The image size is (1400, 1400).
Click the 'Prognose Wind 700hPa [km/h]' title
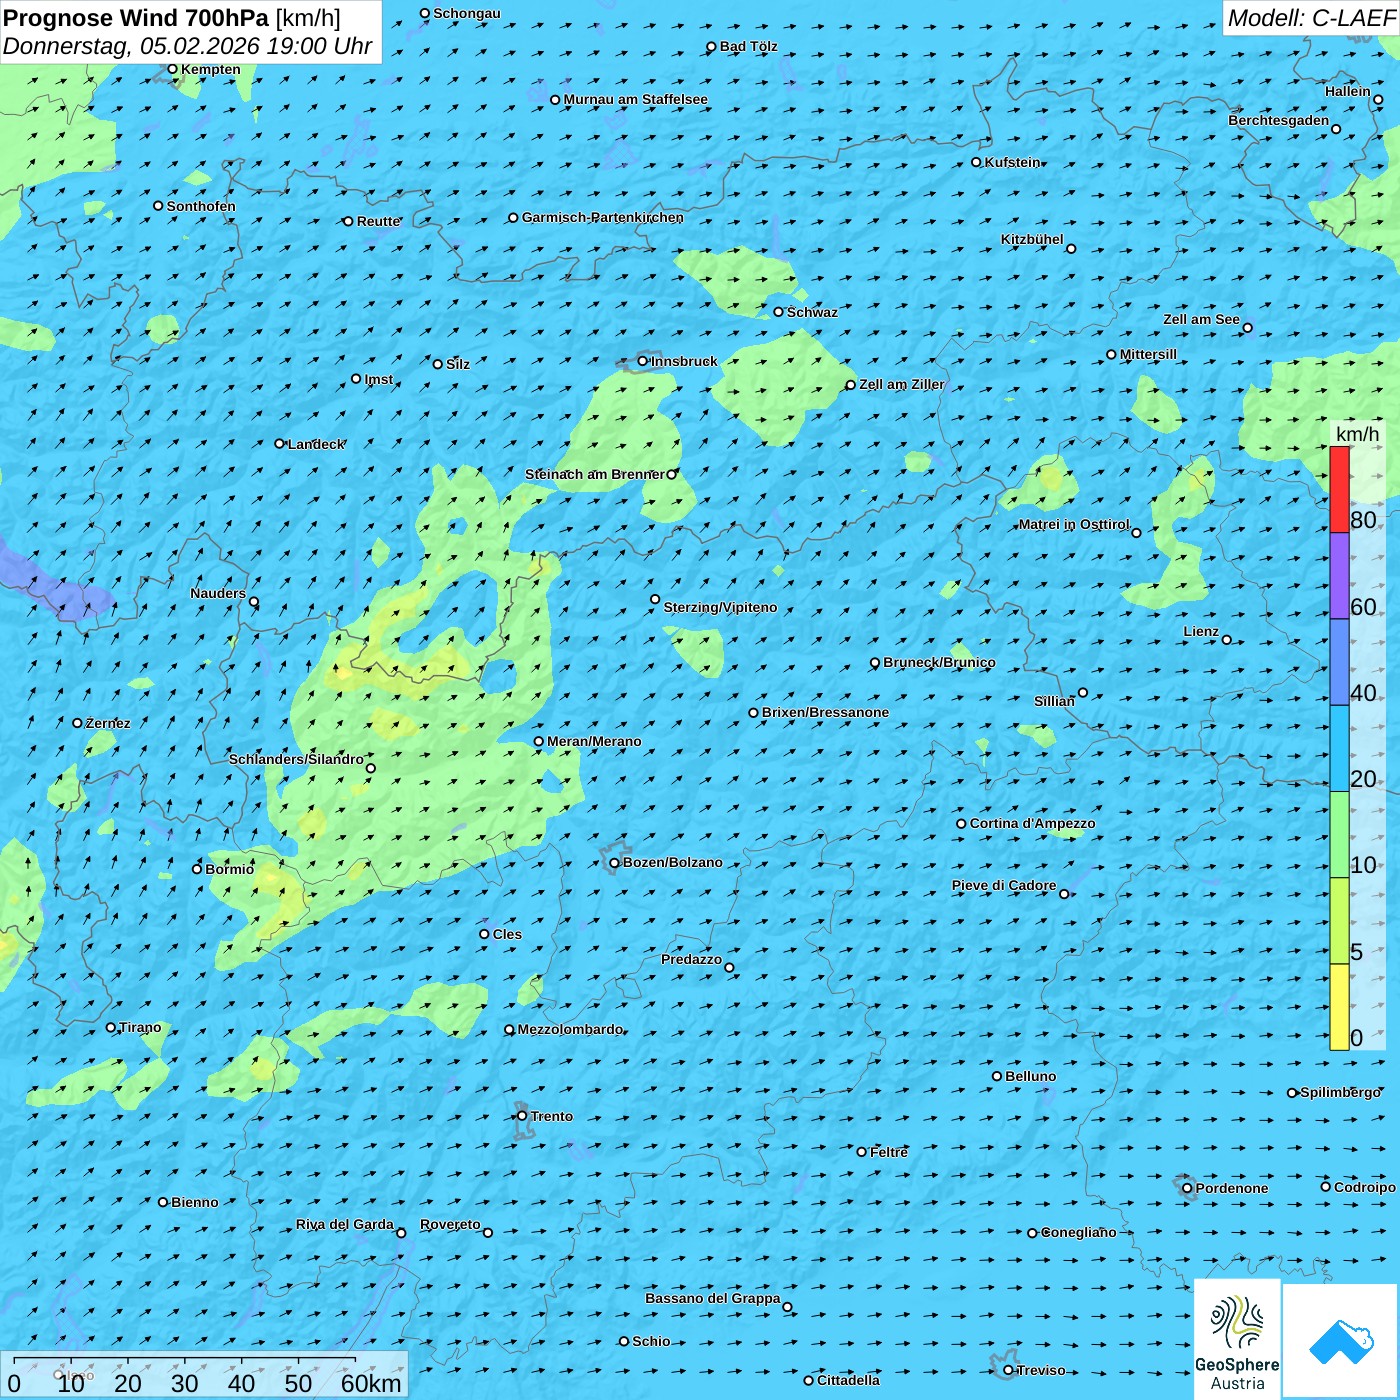click(172, 18)
